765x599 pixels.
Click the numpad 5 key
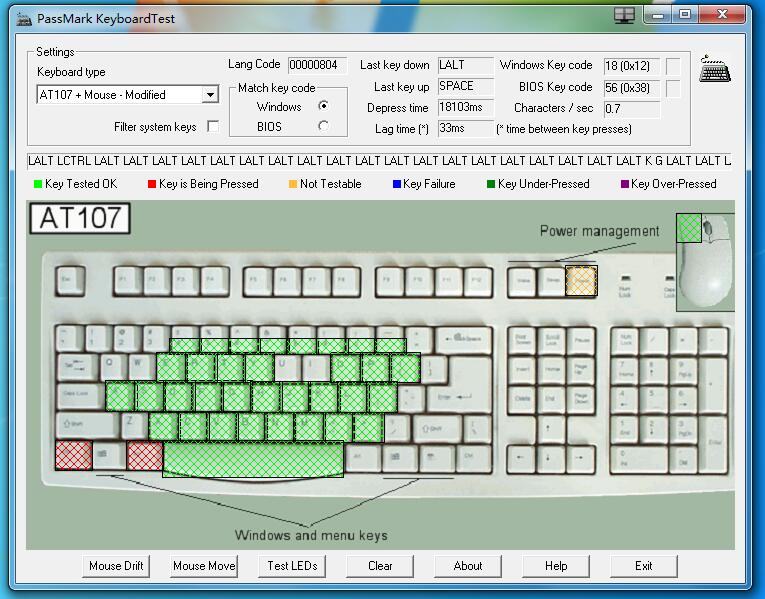pos(653,399)
